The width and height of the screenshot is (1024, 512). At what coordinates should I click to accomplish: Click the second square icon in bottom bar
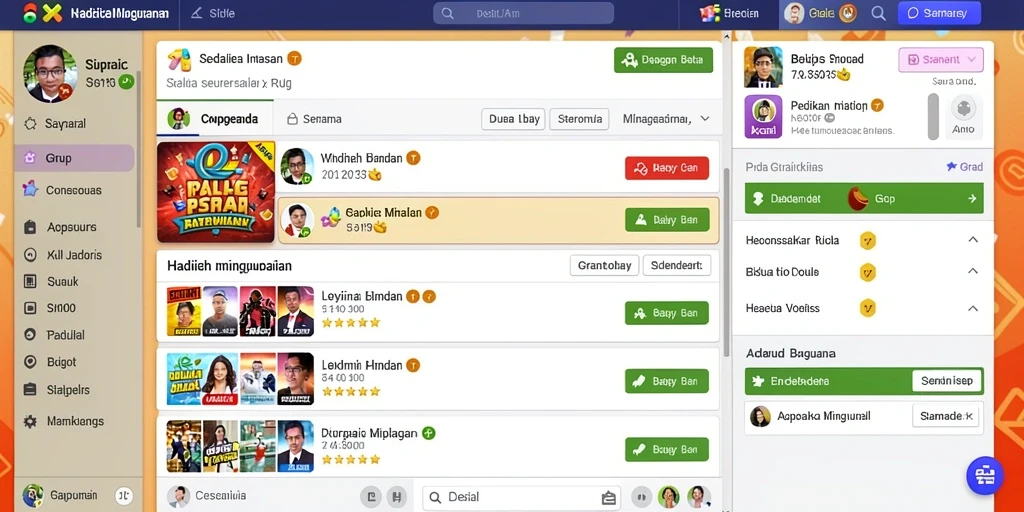(x=396, y=497)
